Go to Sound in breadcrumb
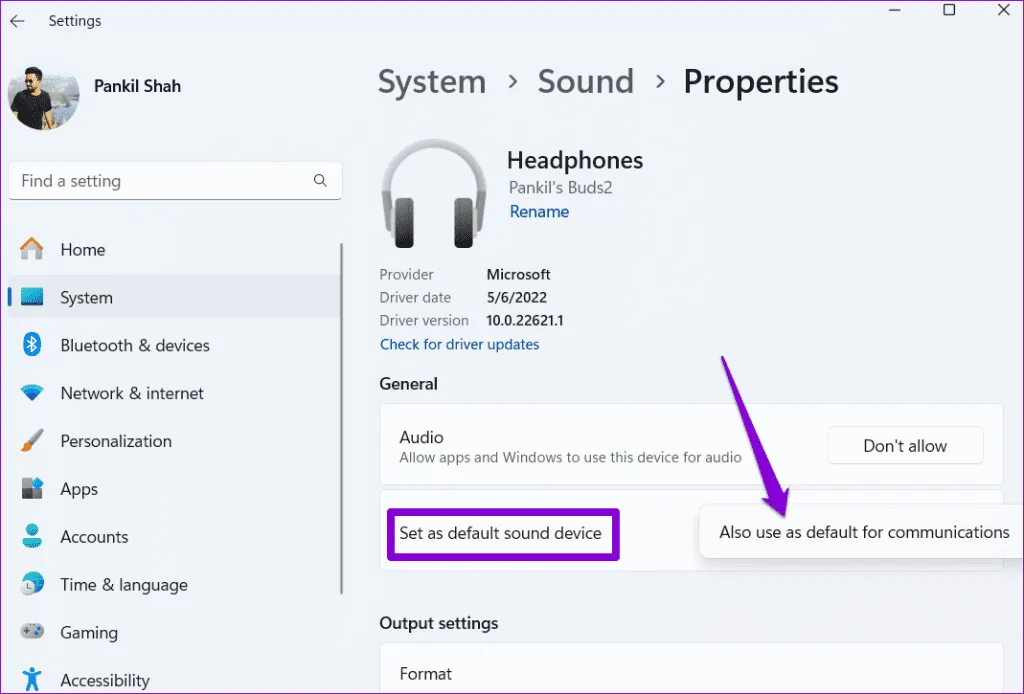 tap(585, 82)
